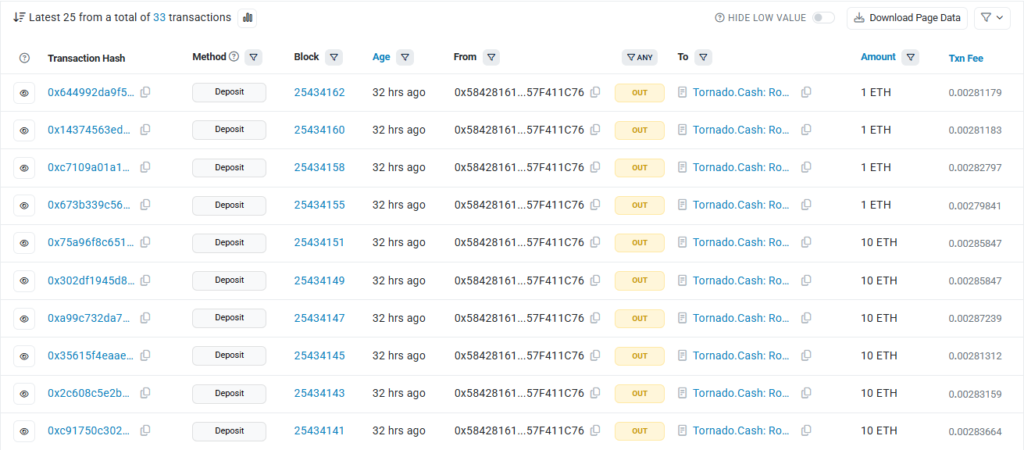Viewport: 1024px width, 450px height.
Task: Open the To column filter
Action: click(703, 57)
